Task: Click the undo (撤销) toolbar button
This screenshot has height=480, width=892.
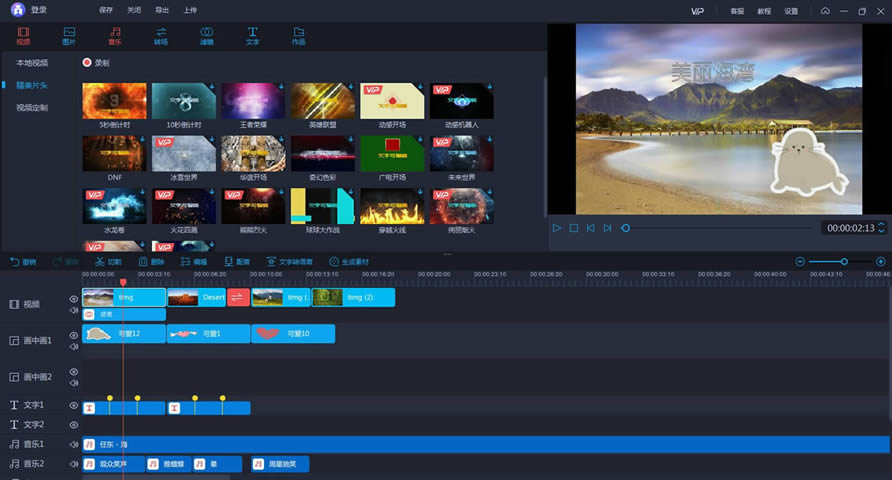Action: click(23, 262)
